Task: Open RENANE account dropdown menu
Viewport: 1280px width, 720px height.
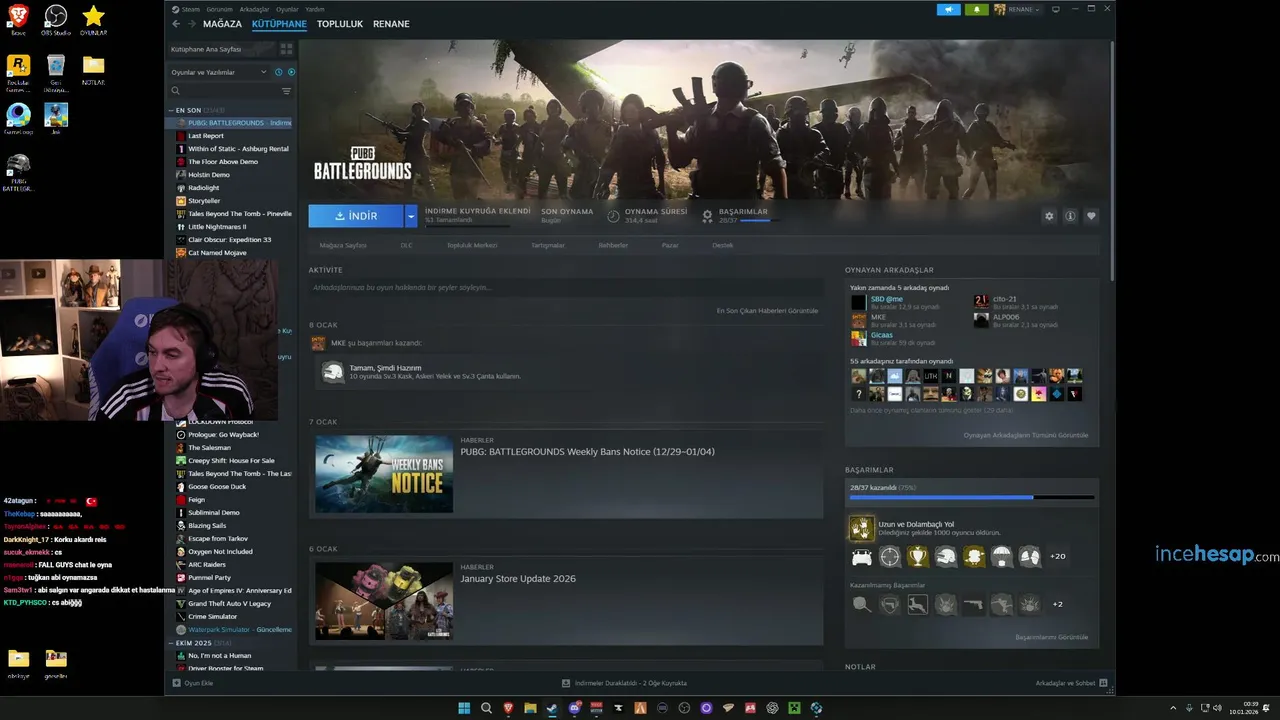Action: coord(1017,9)
